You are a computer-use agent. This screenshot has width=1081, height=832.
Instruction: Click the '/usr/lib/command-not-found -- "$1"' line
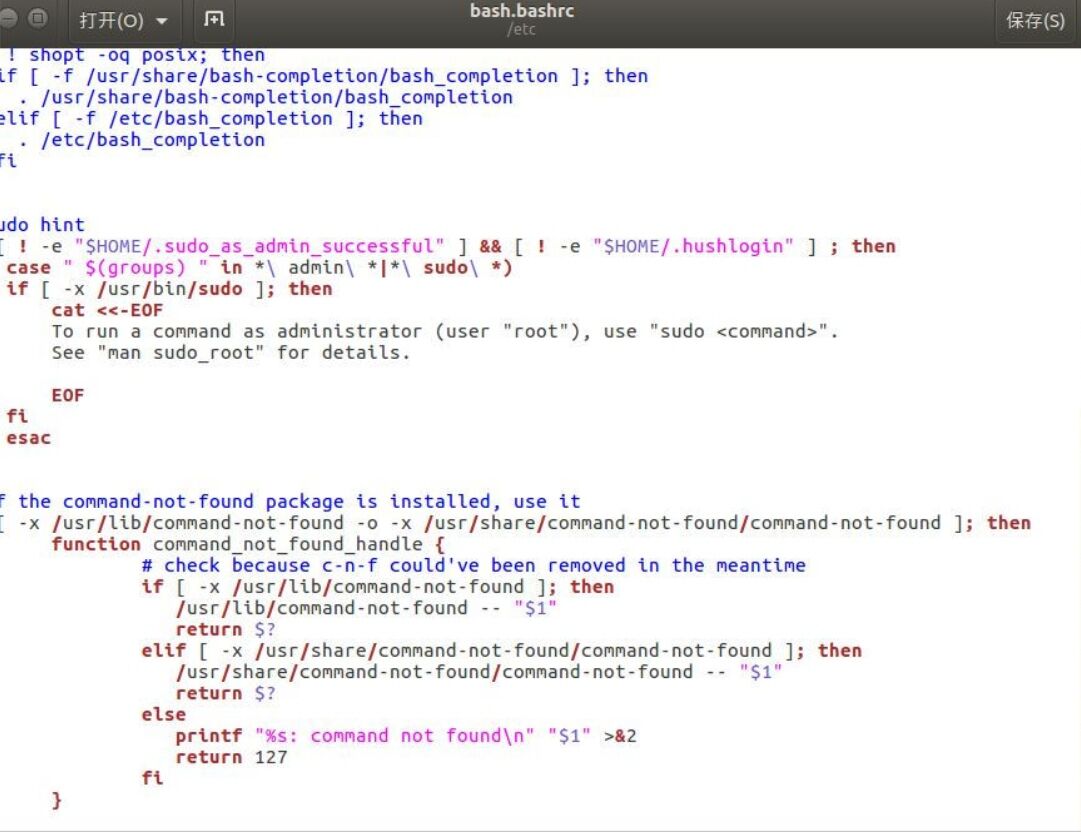tap(366, 608)
